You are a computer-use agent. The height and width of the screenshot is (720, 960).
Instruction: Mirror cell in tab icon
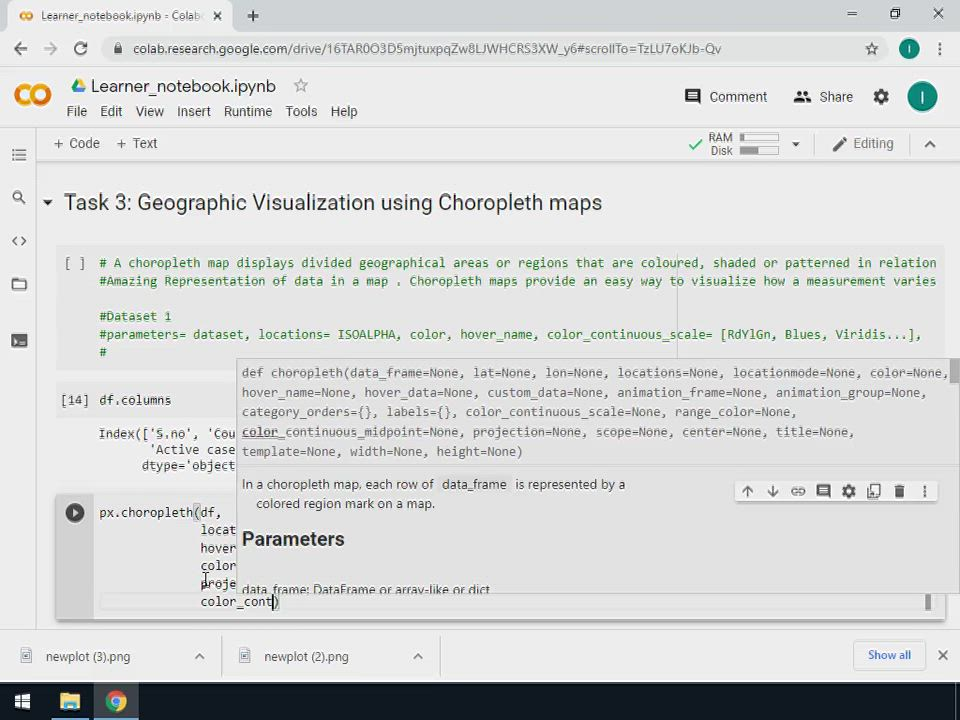pos(874,491)
